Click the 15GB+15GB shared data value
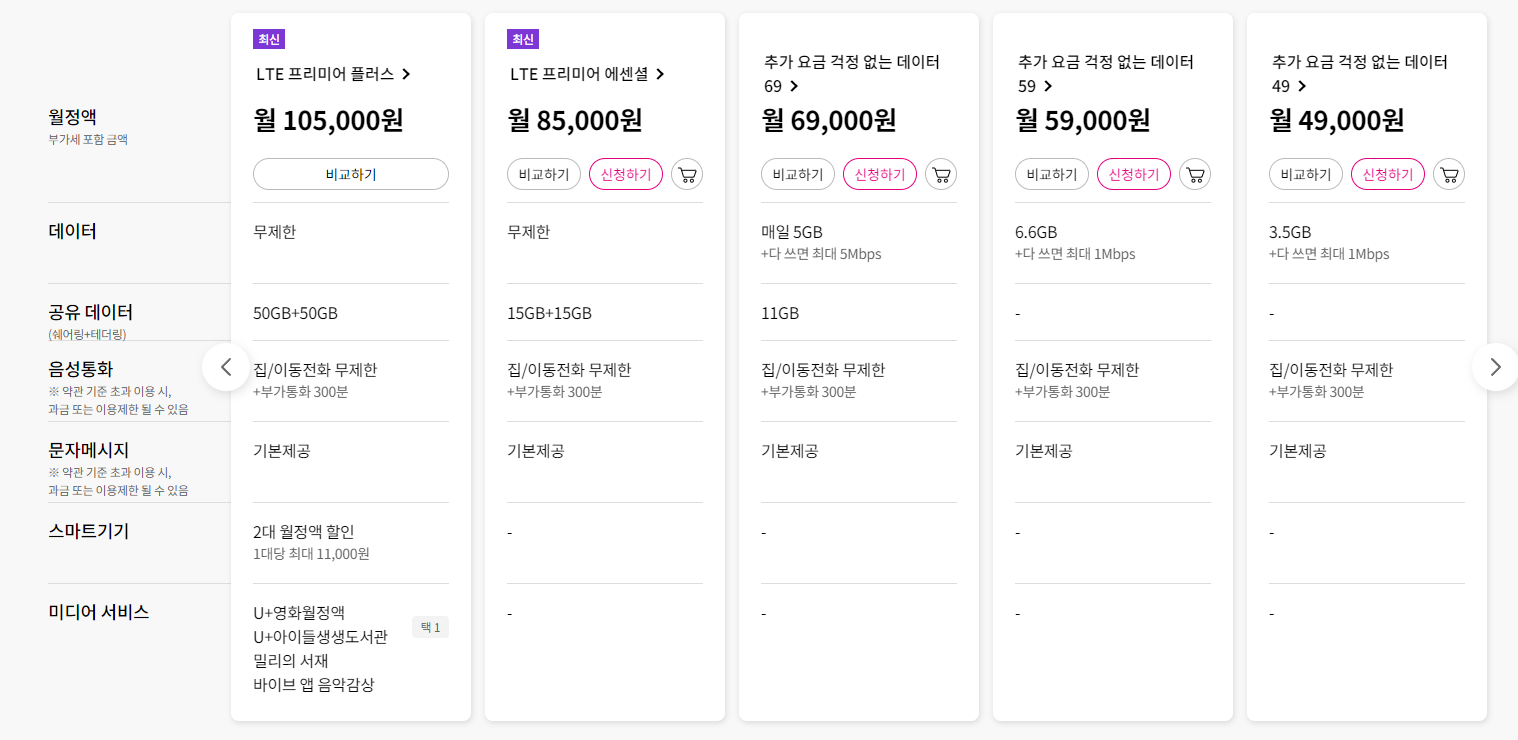The width and height of the screenshot is (1518, 740). (550, 313)
